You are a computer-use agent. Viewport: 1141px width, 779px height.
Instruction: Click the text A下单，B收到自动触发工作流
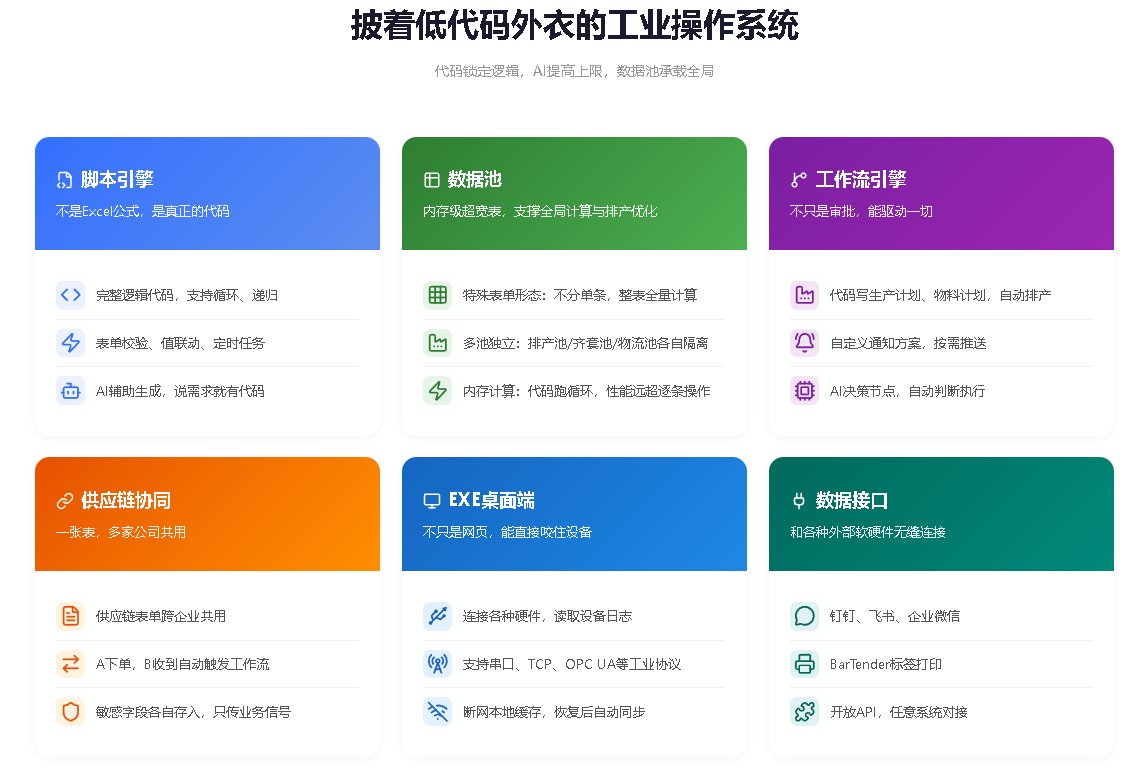click(183, 665)
